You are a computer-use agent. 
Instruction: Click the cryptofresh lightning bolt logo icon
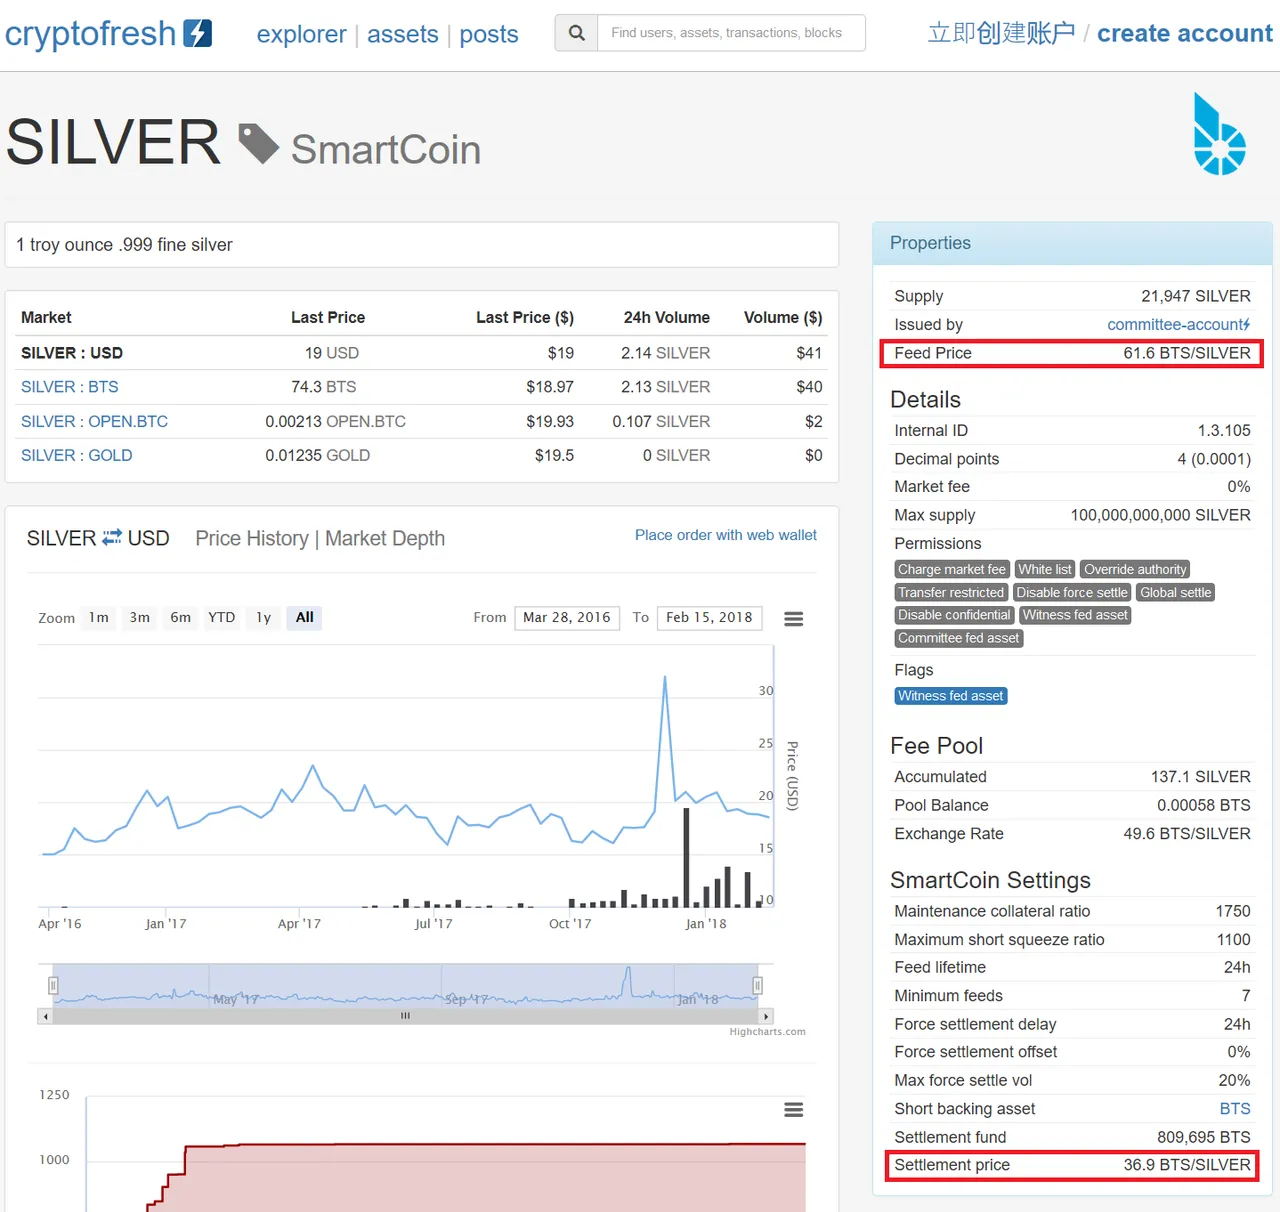click(197, 33)
